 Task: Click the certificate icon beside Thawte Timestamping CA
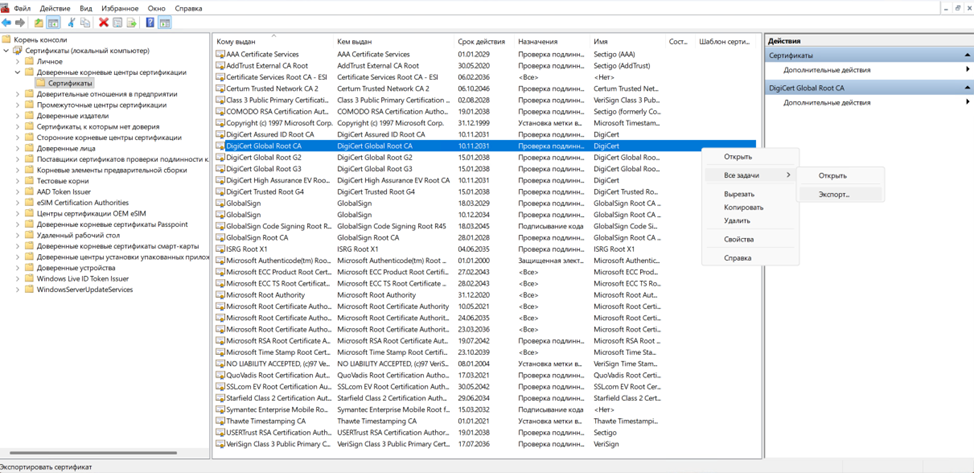(220, 421)
